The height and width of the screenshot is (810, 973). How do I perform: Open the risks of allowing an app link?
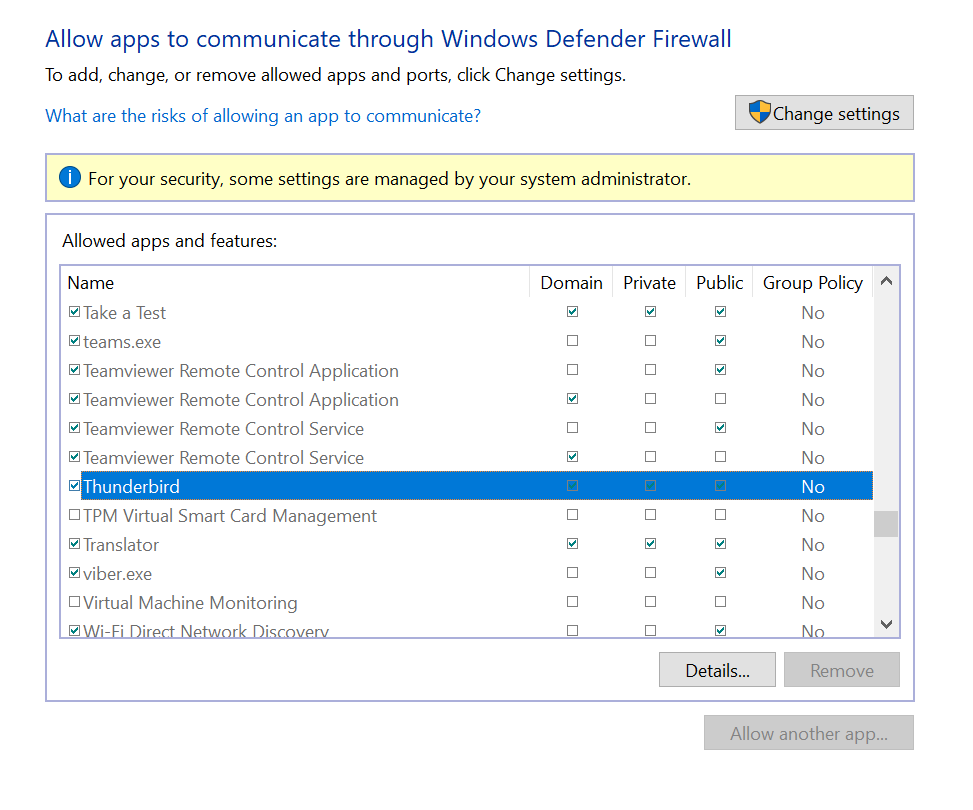pyautogui.click(x=263, y=116)
